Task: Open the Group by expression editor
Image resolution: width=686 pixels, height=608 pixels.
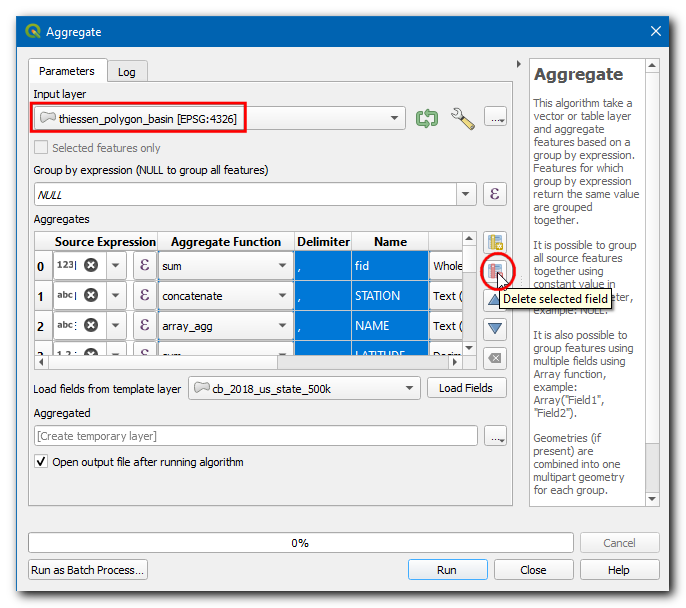Action: (x=494, y=194)
